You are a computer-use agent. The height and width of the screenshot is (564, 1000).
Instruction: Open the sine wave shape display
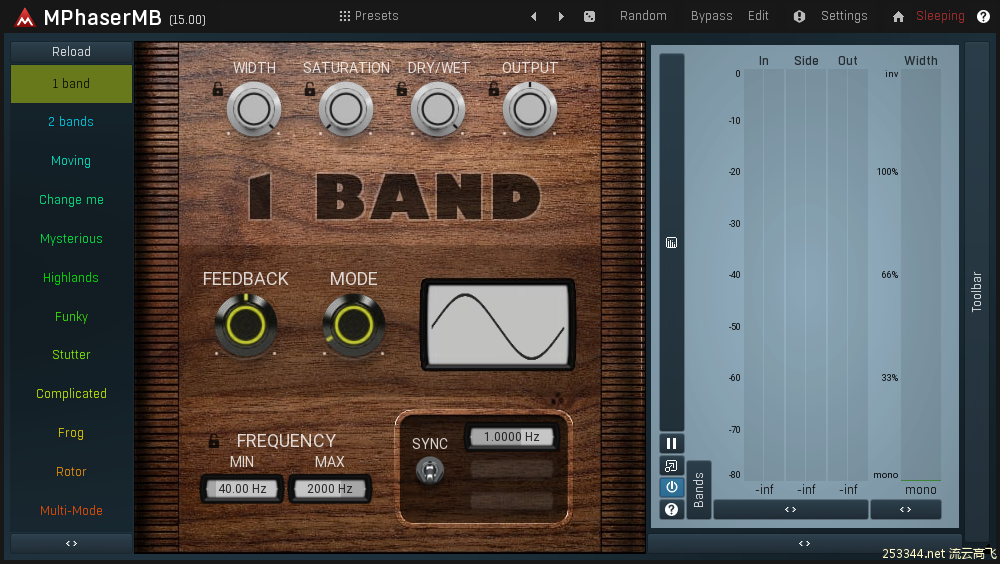498,325
